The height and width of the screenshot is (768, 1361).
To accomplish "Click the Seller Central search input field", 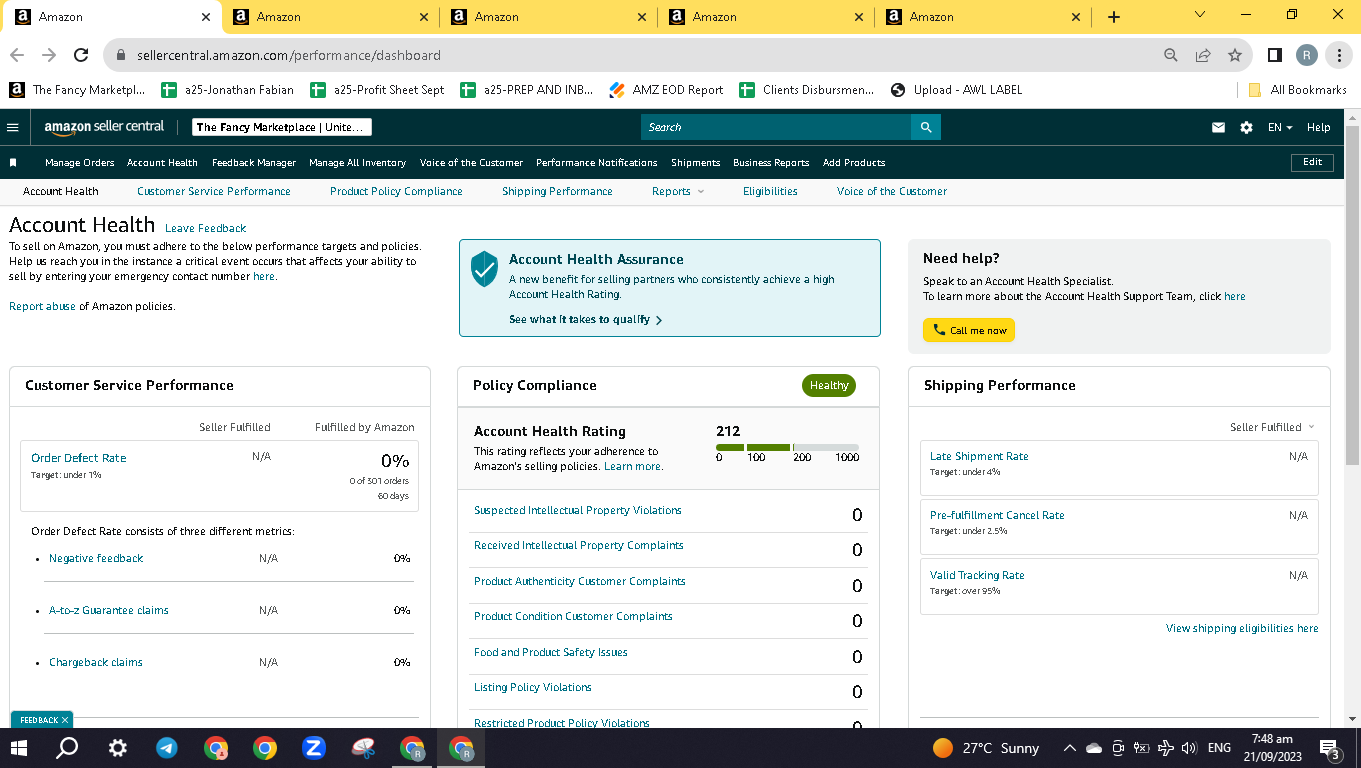I will click(776, 127).
